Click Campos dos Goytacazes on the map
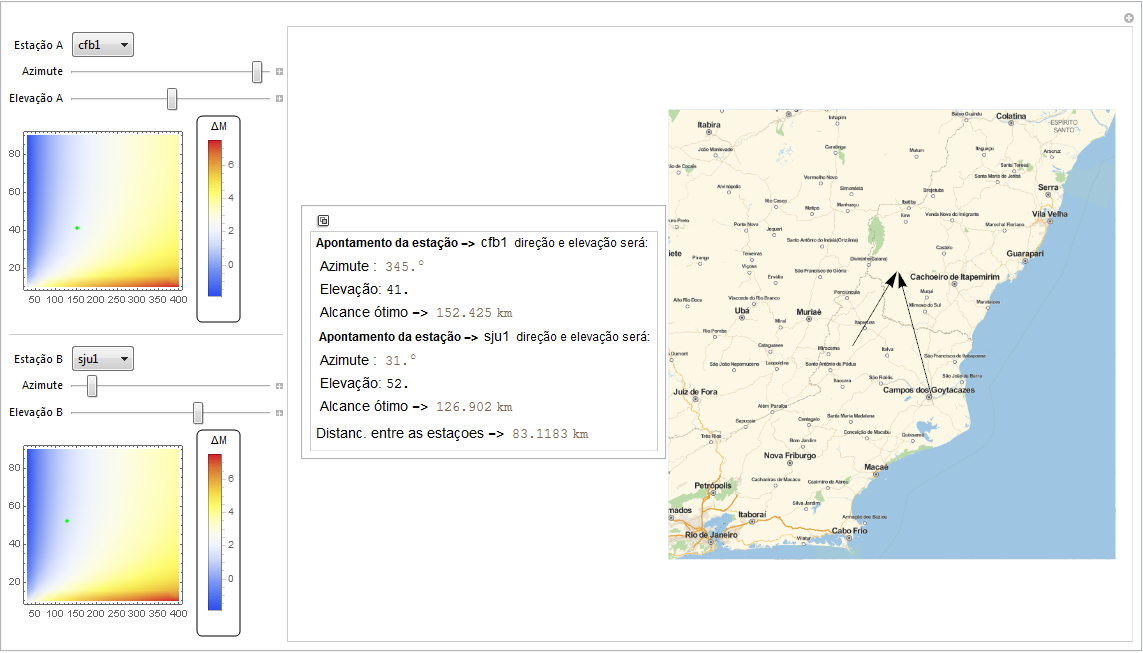This screenshot has width=1143, height=653. pyautogui.click(x=929, y=390)
